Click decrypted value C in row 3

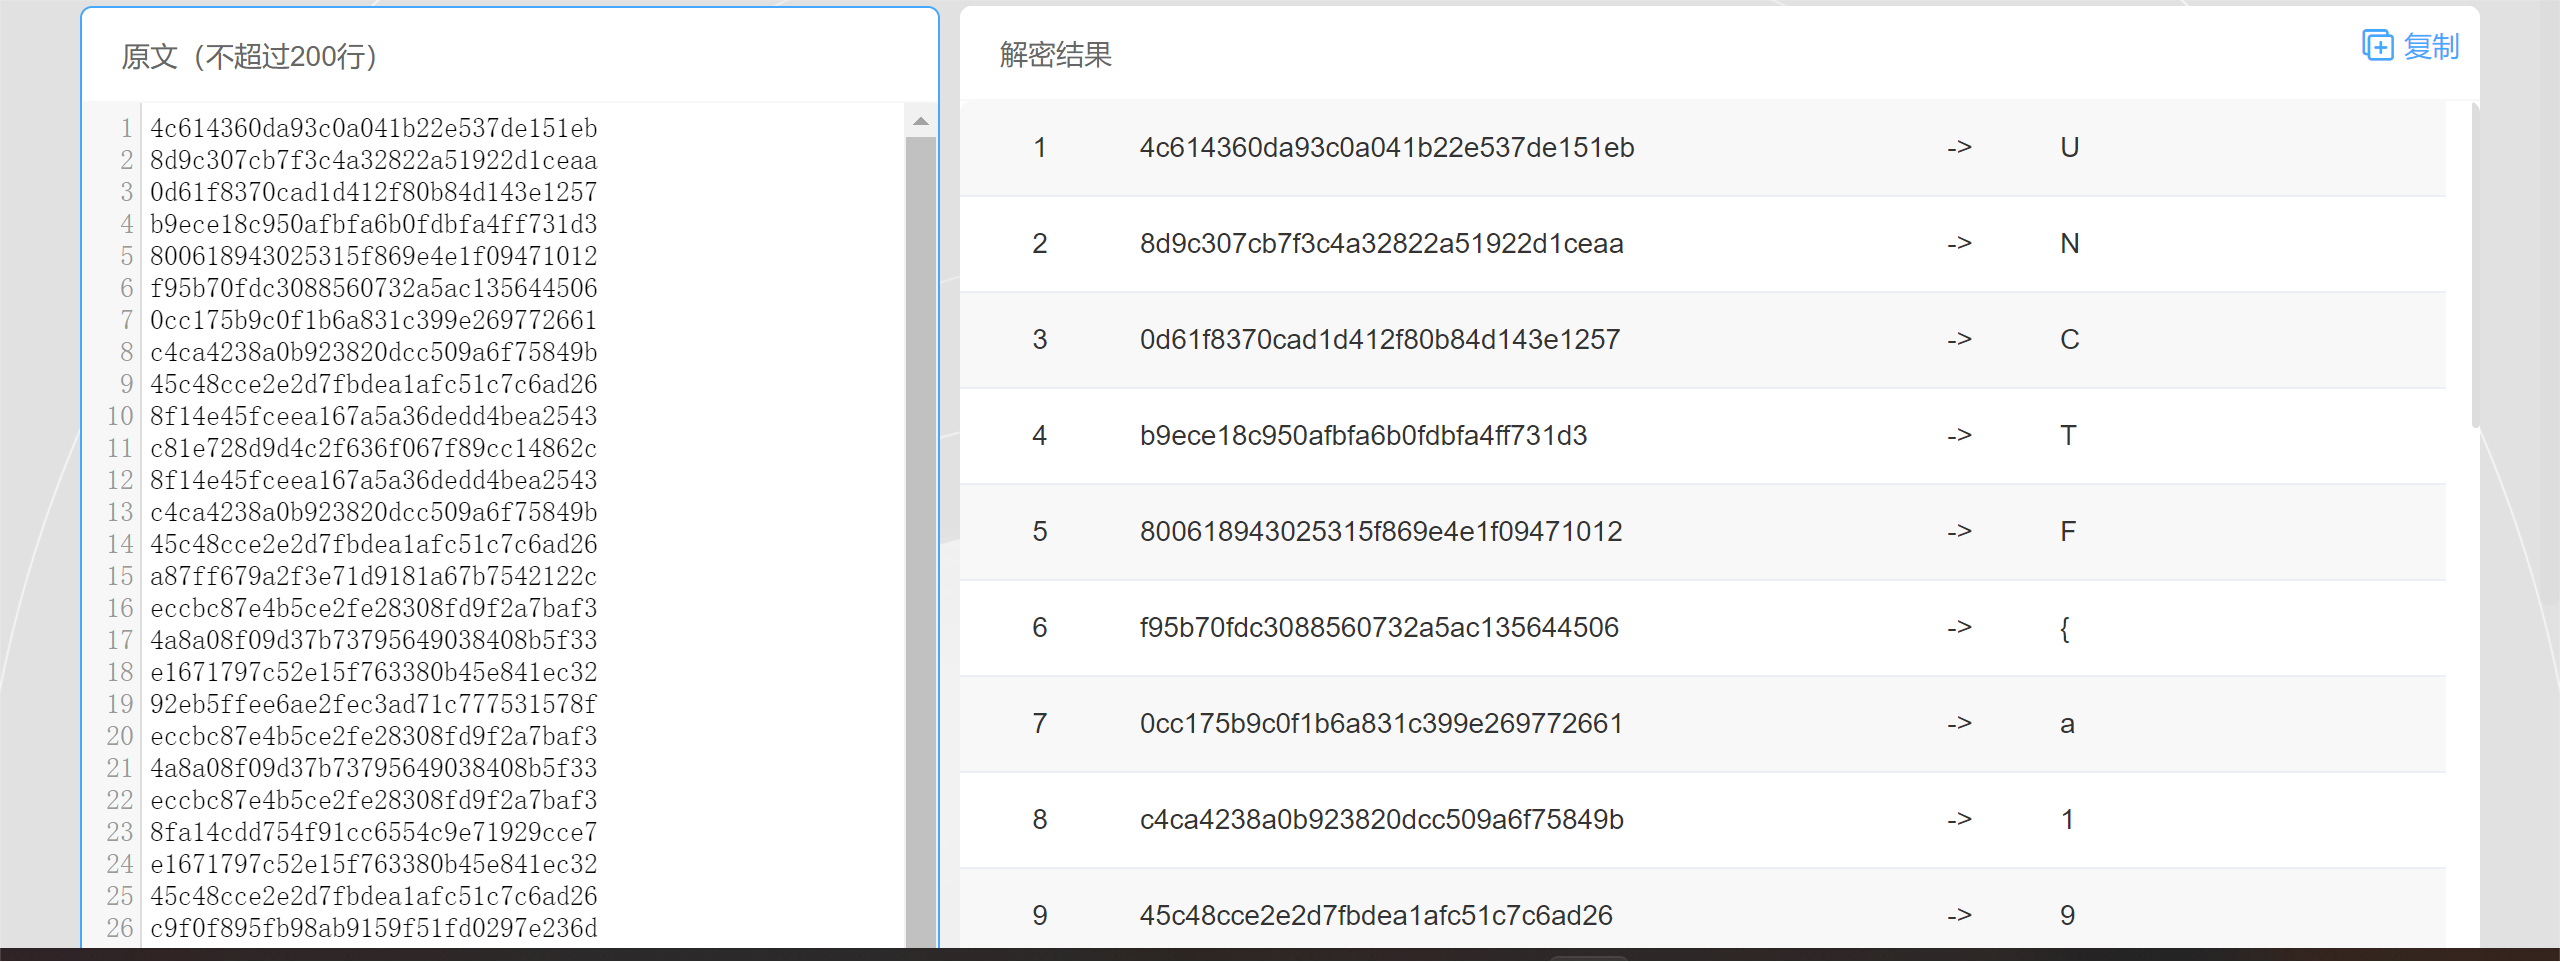(2070, 340)
